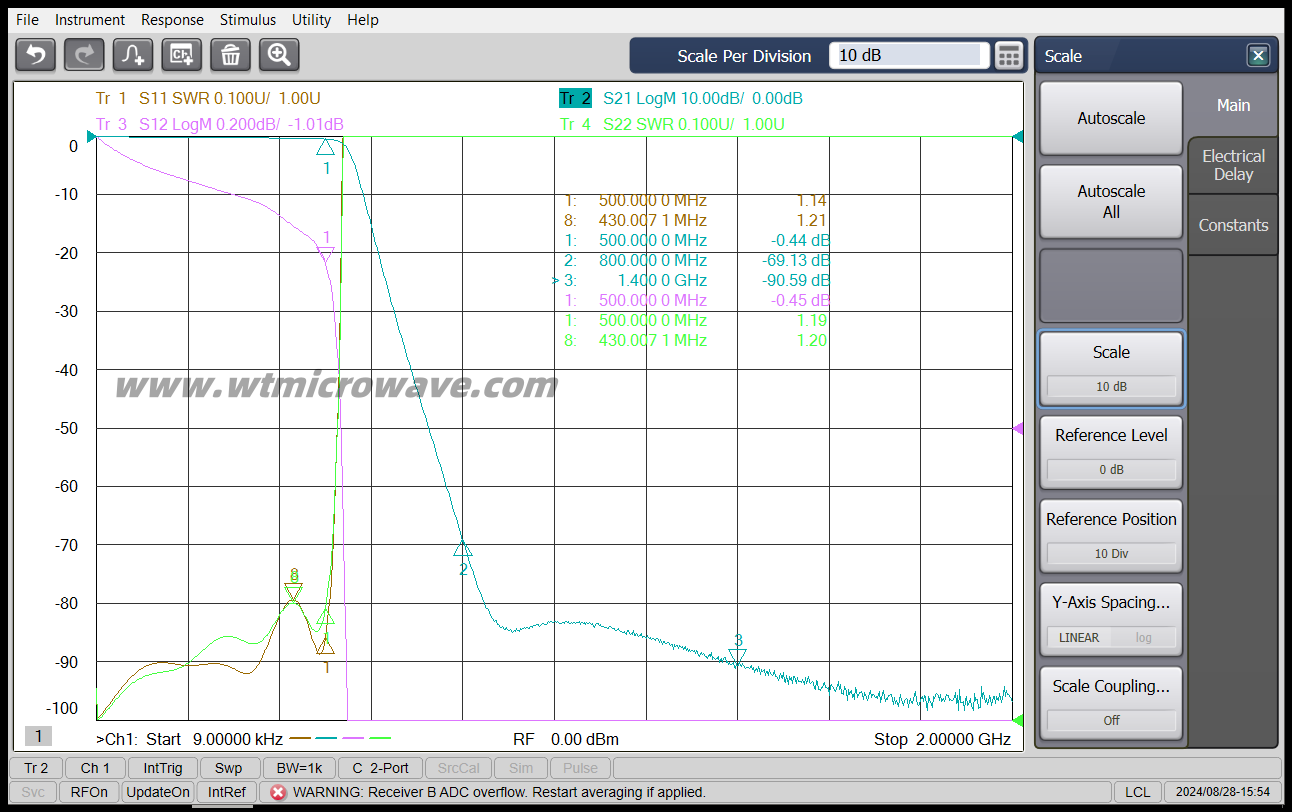Undo the last instrument action
Screen dimensions: 1292x812
coord(35,55)
